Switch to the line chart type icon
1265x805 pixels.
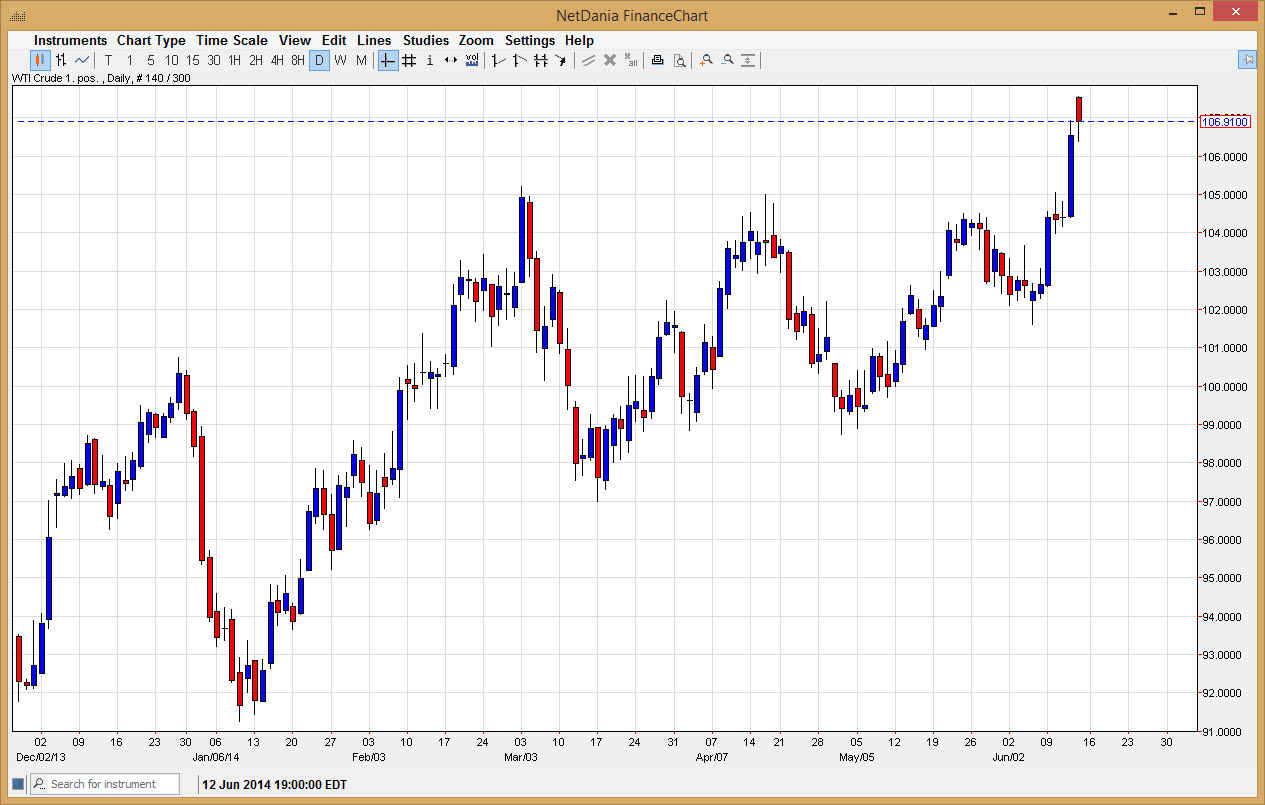[82, 60]
